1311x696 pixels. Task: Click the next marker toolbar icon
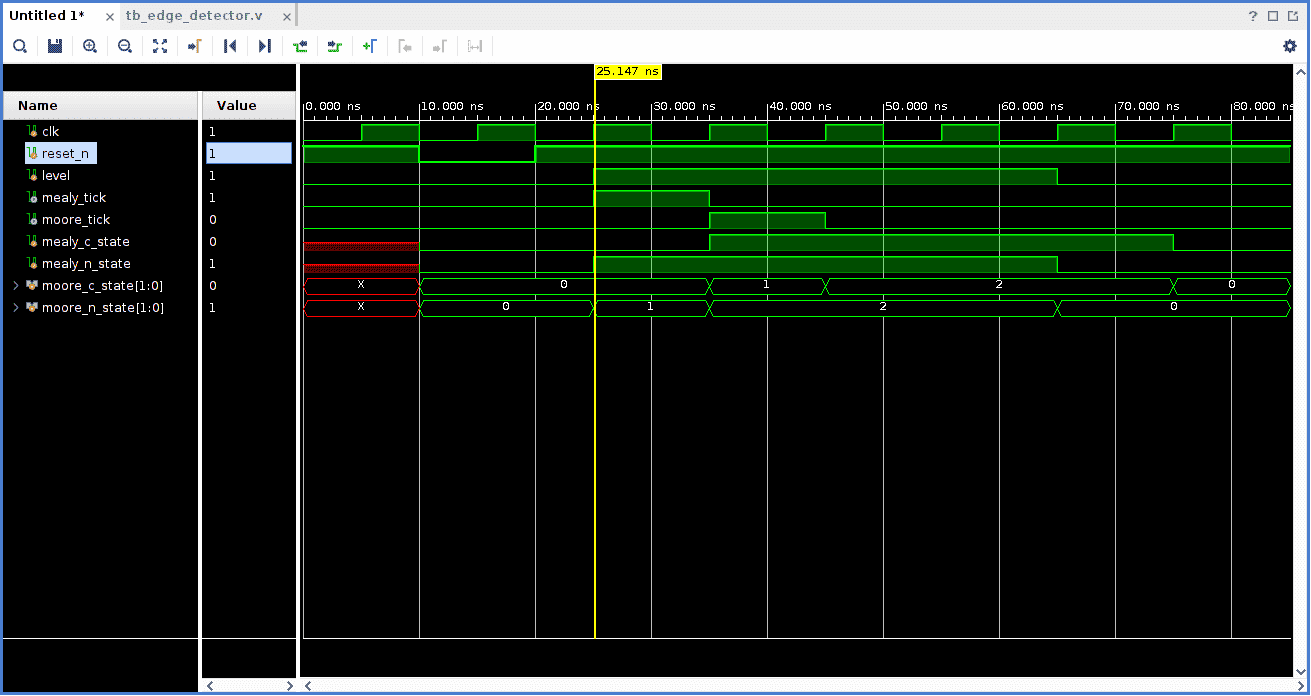(x=440, y=46)
